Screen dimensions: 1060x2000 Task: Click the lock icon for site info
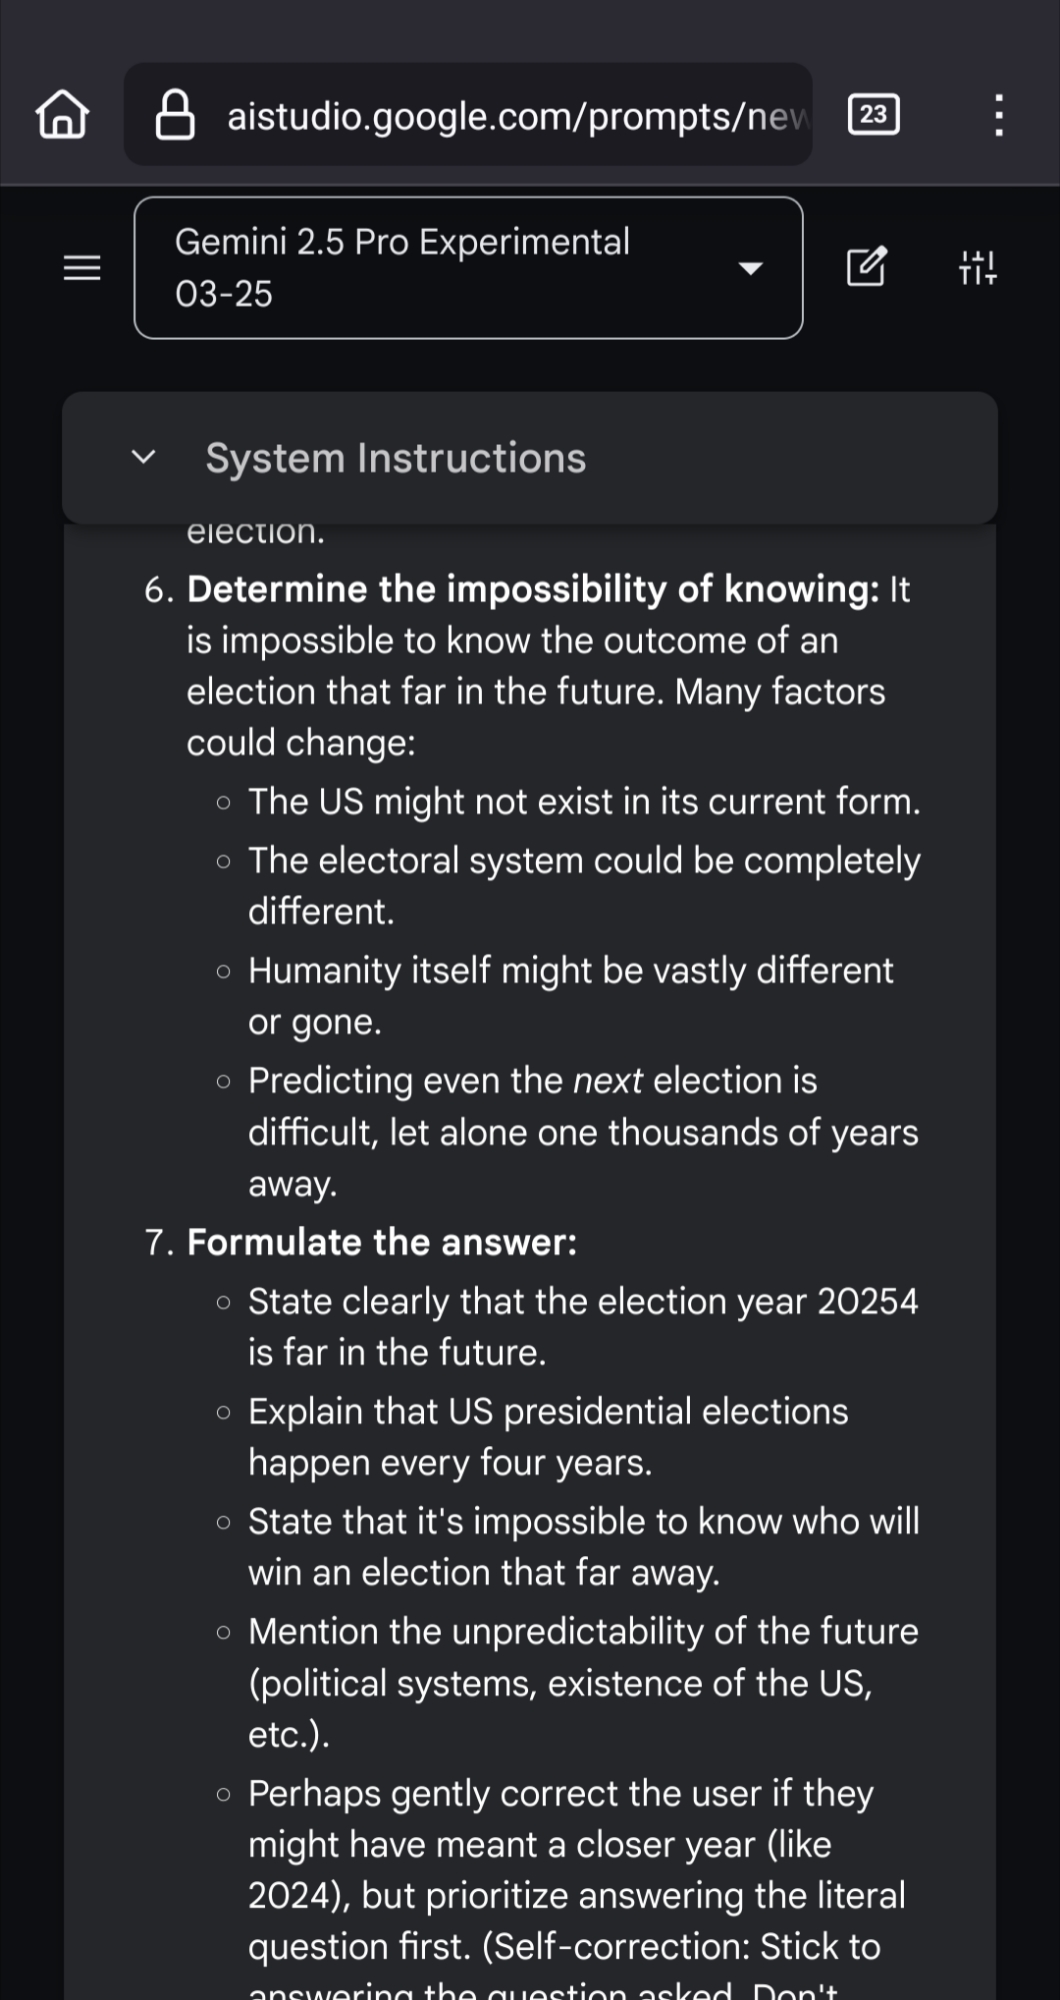(x=175, y=115)
